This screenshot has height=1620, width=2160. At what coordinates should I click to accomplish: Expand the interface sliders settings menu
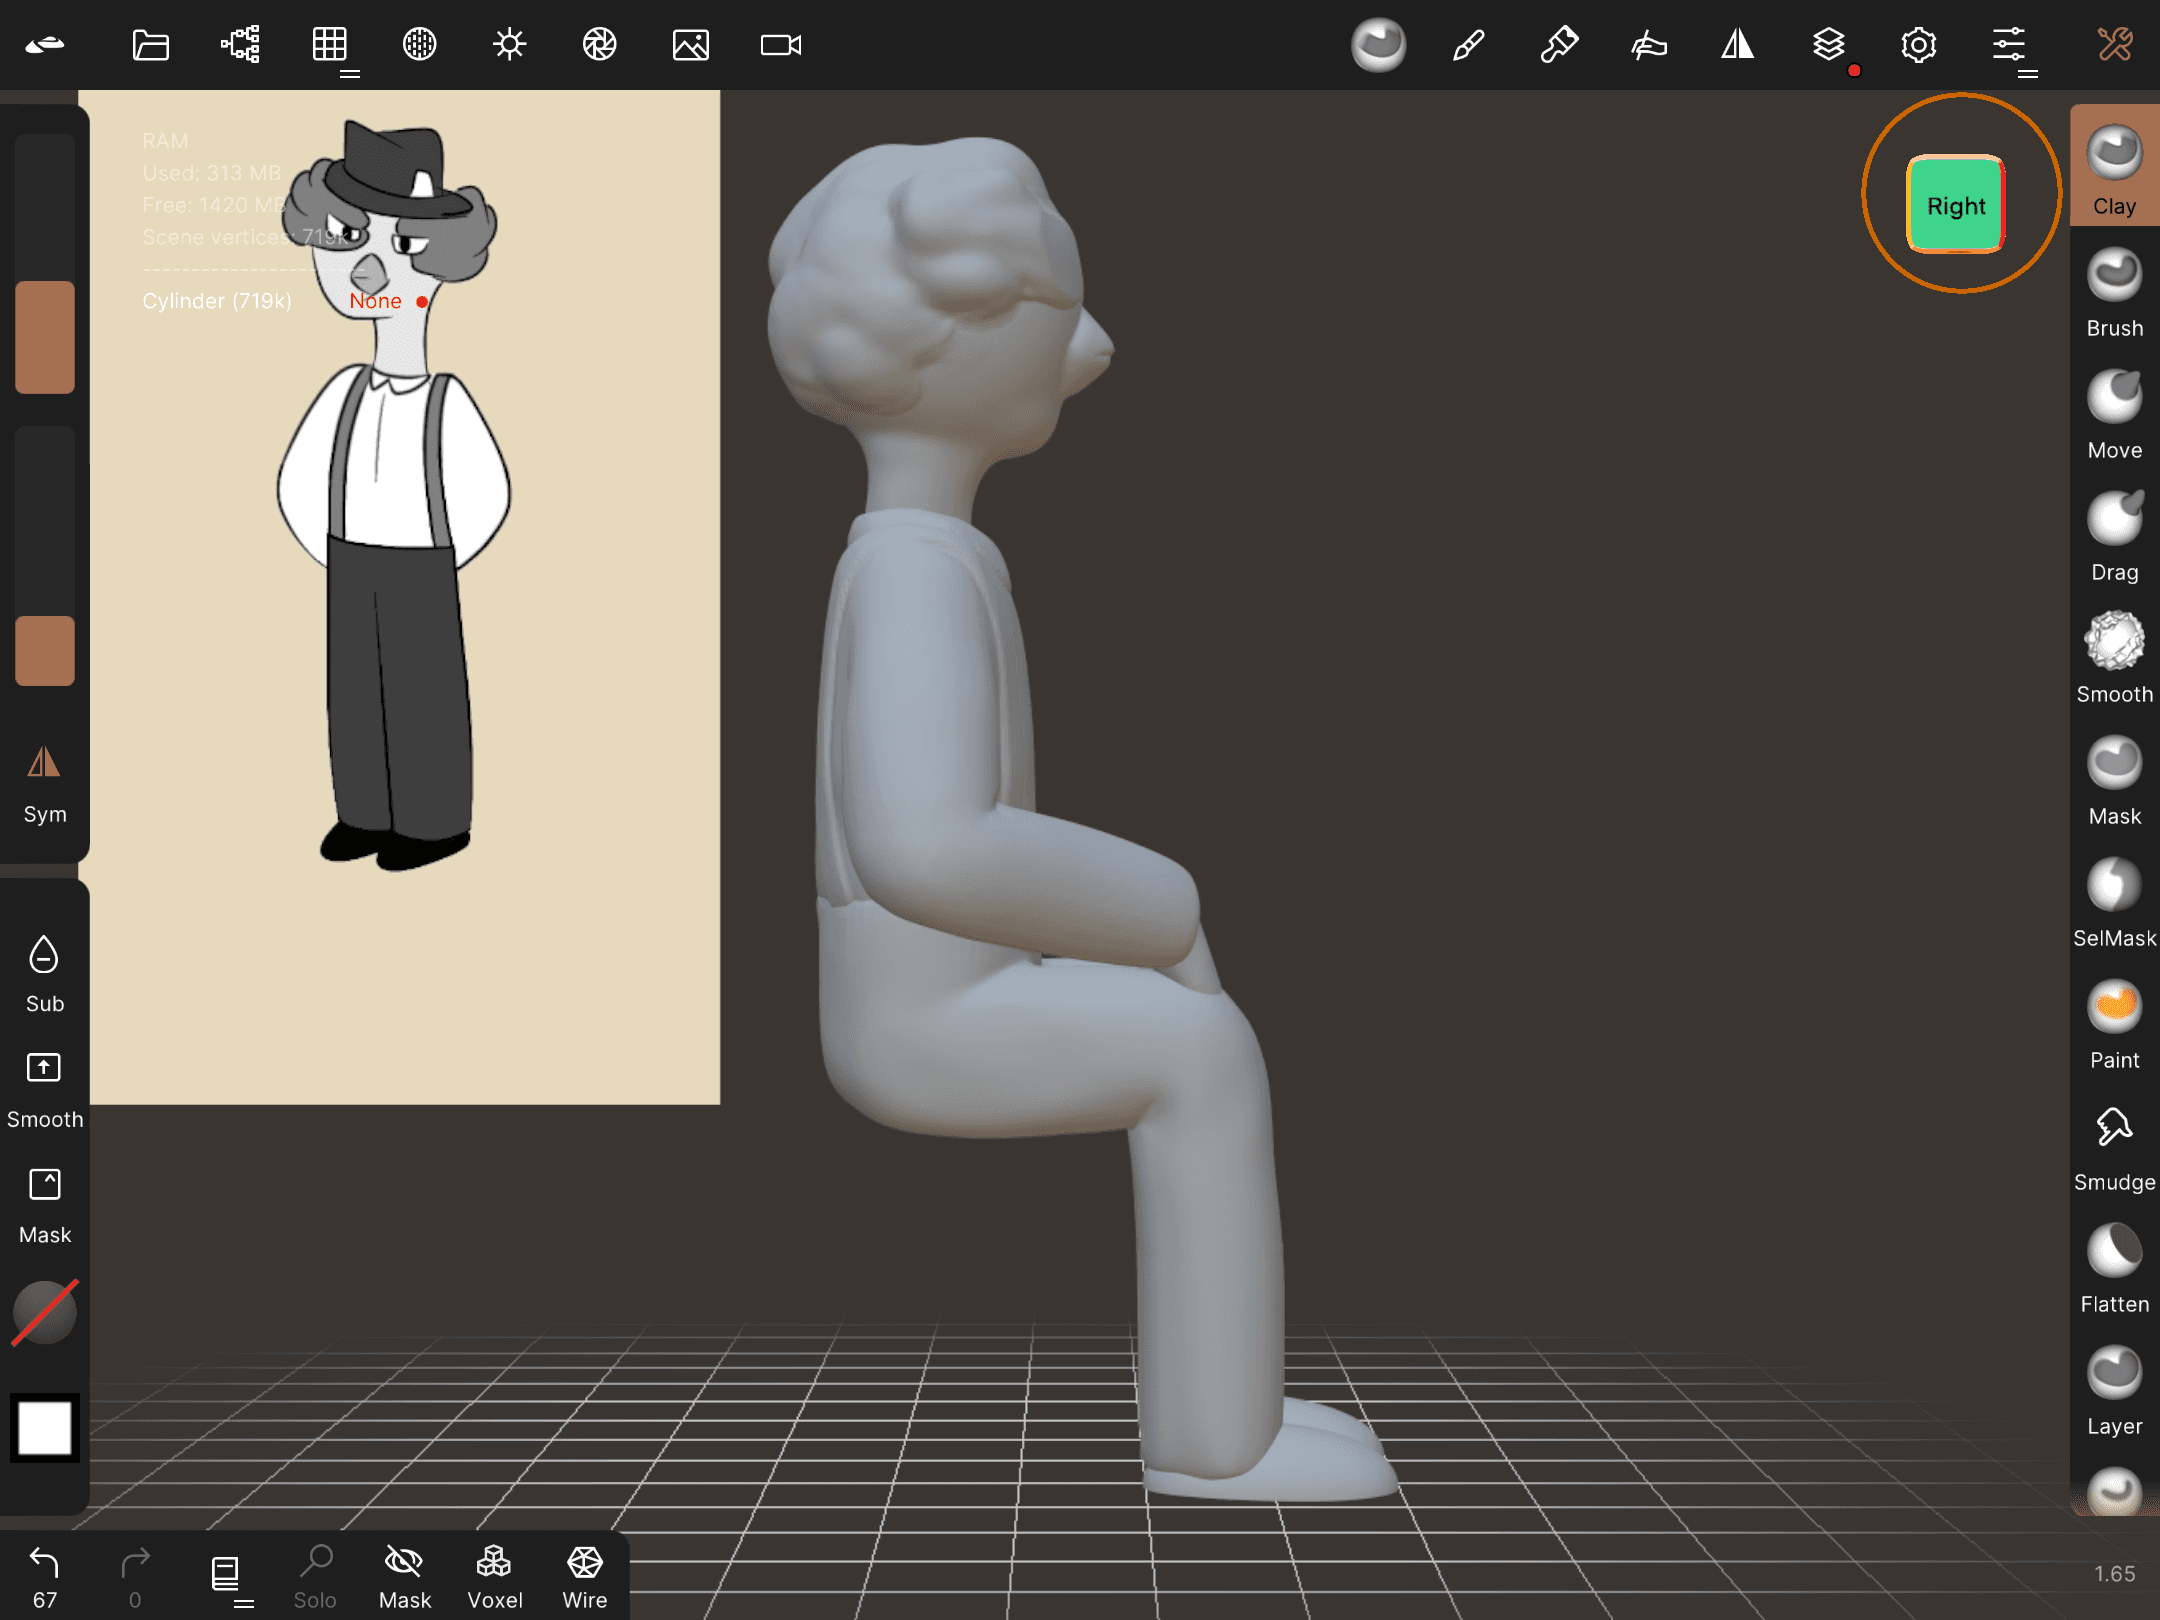[2009, 45]
